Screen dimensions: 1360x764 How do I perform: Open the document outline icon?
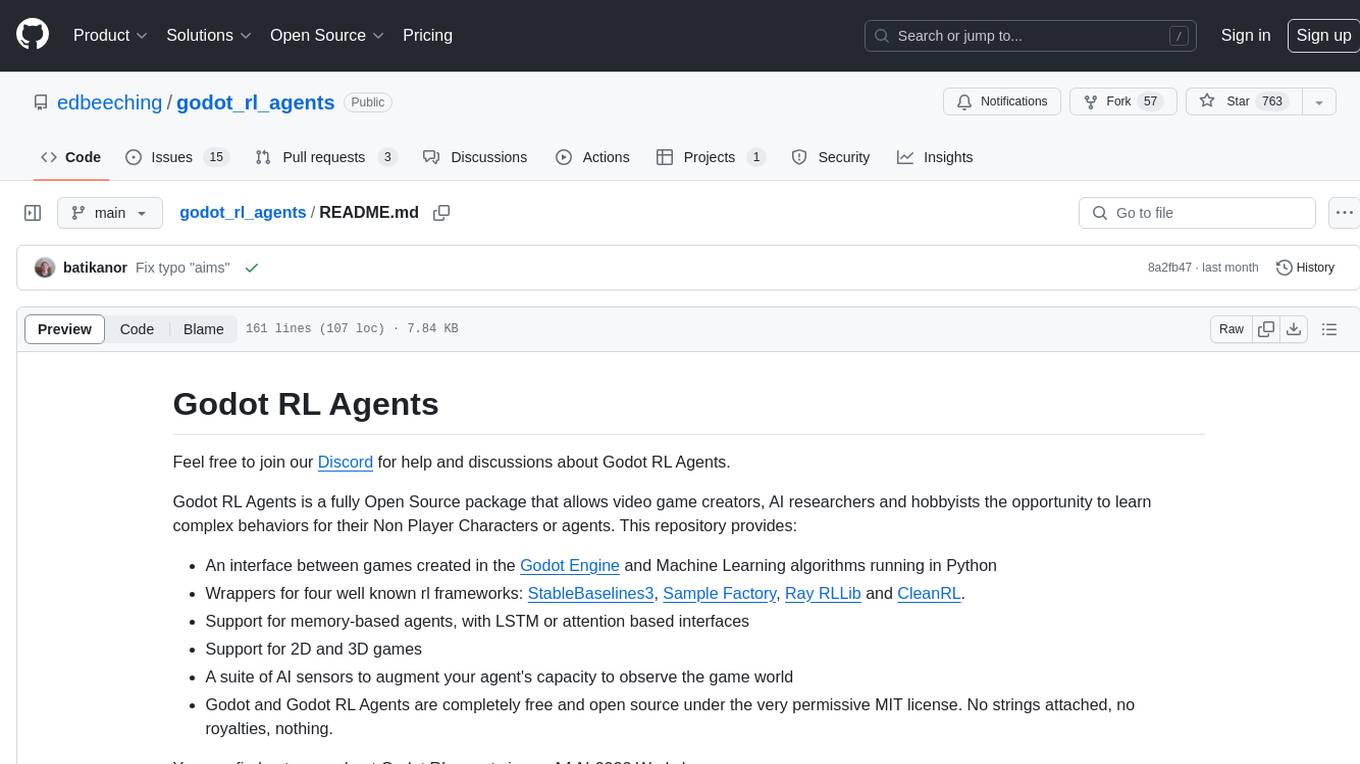(1329, 329)
